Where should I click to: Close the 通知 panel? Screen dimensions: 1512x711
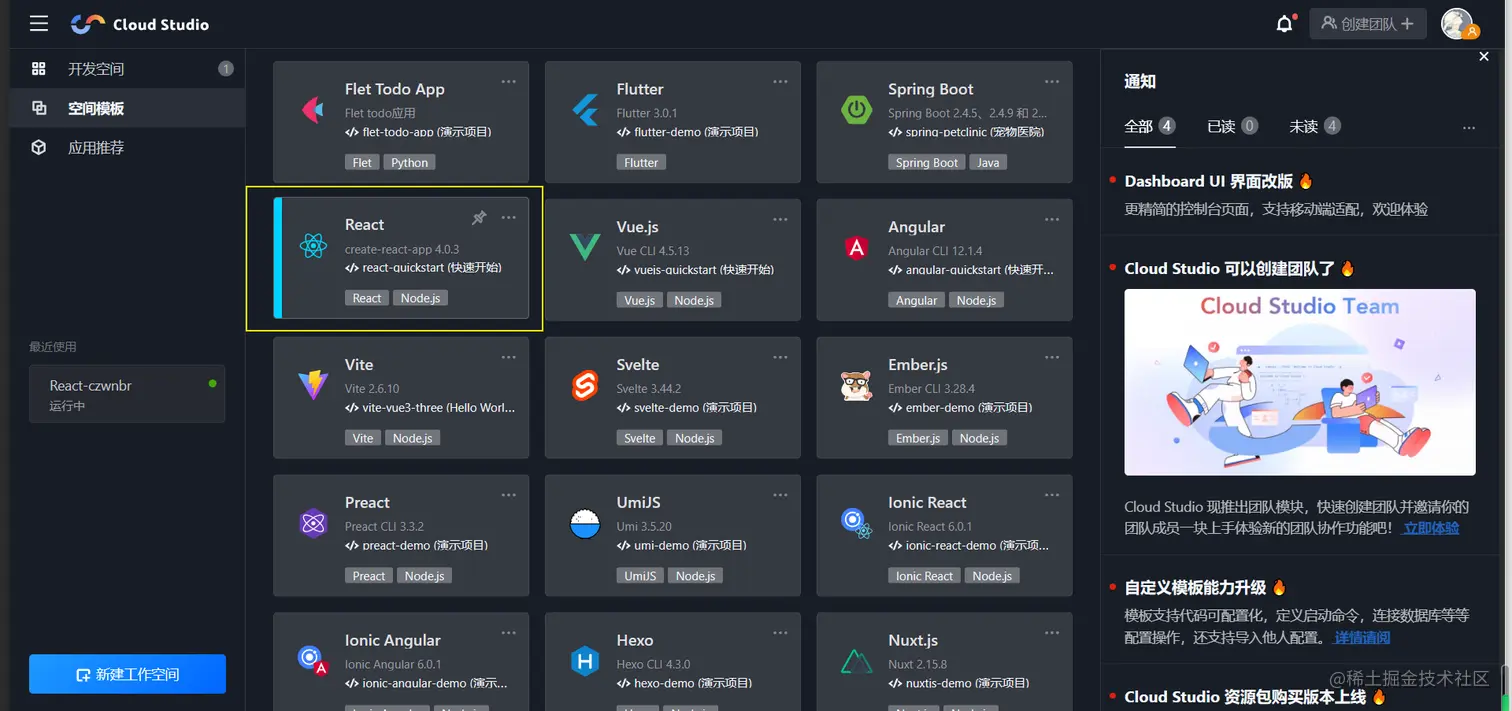tap(1484, 57)
